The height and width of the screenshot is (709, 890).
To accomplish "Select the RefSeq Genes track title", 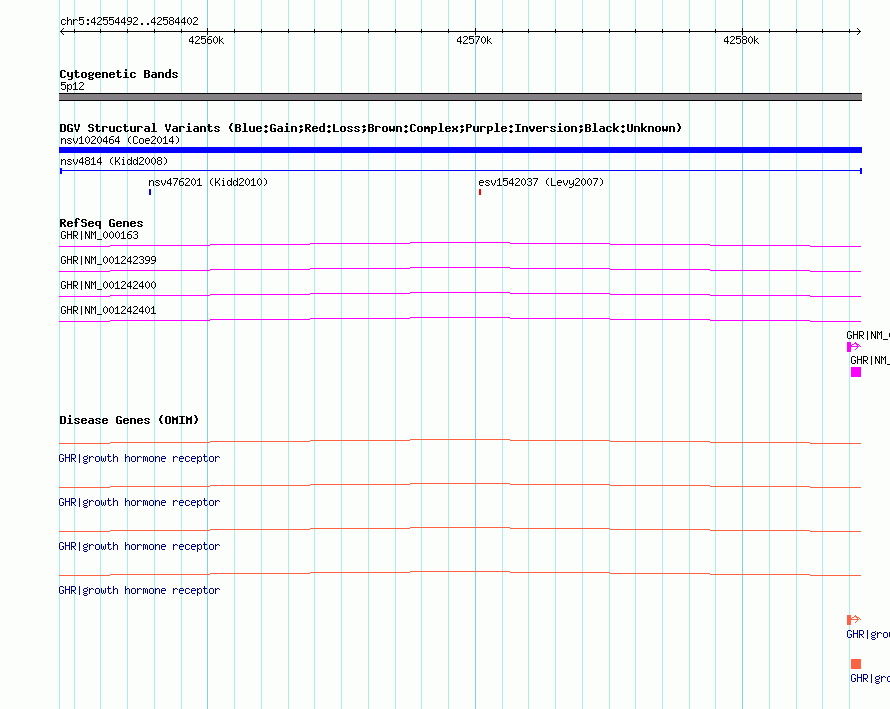I will [101, 223].
